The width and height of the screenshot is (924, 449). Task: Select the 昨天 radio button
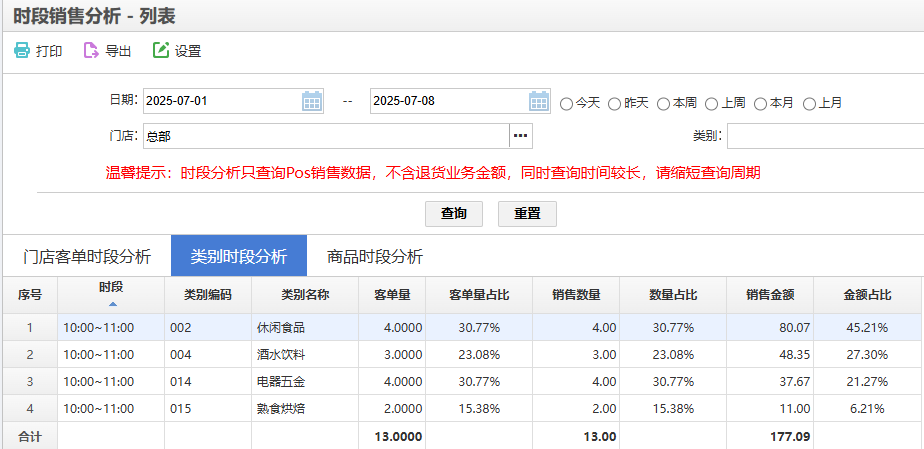[x=615, y=104]
